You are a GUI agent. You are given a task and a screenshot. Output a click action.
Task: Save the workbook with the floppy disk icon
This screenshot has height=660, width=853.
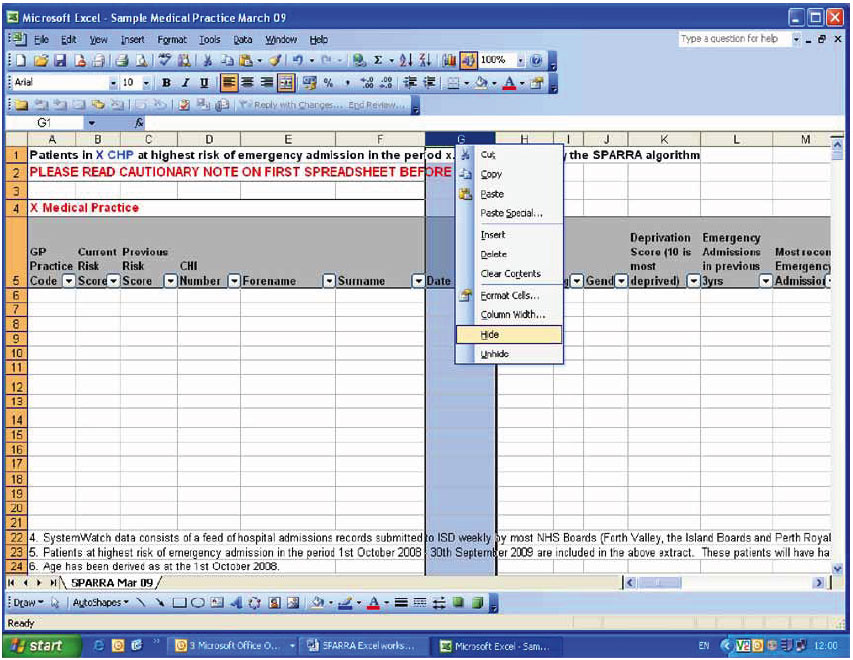coord(60,60)
